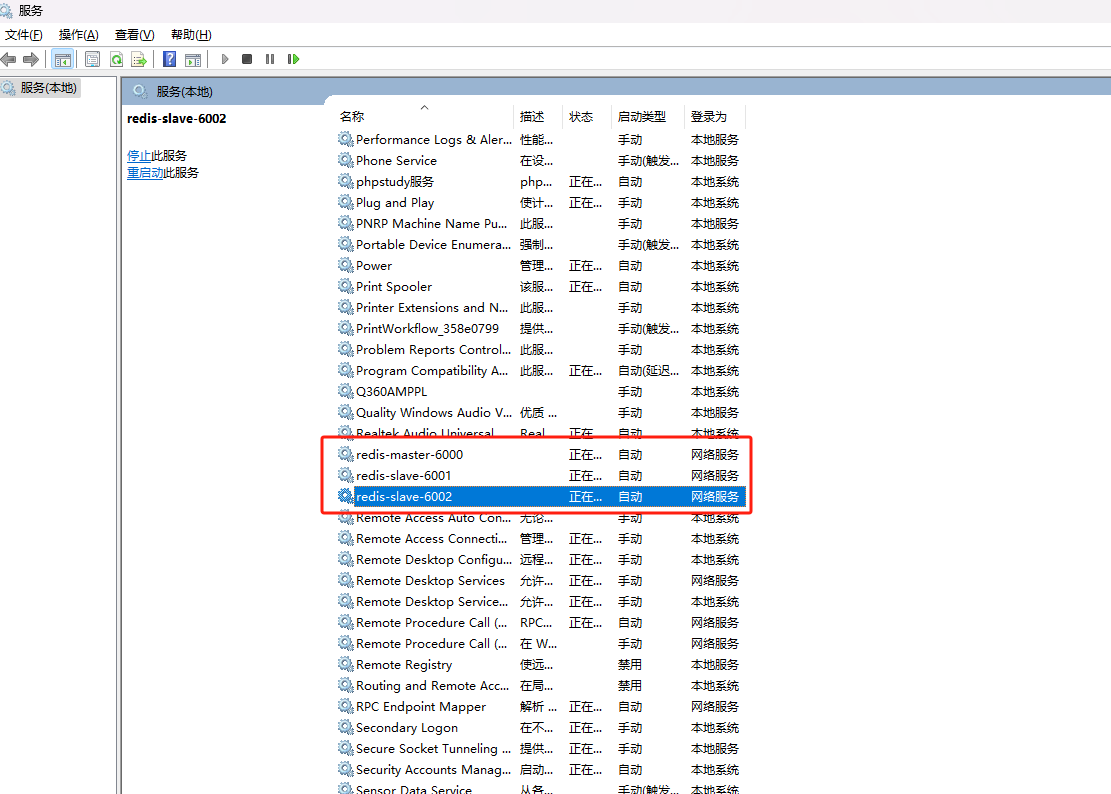The width and height of the screenshot is (1111, 794).
Task: Click the gear icon beside Q360AMPPL
Action: [346, 392]
